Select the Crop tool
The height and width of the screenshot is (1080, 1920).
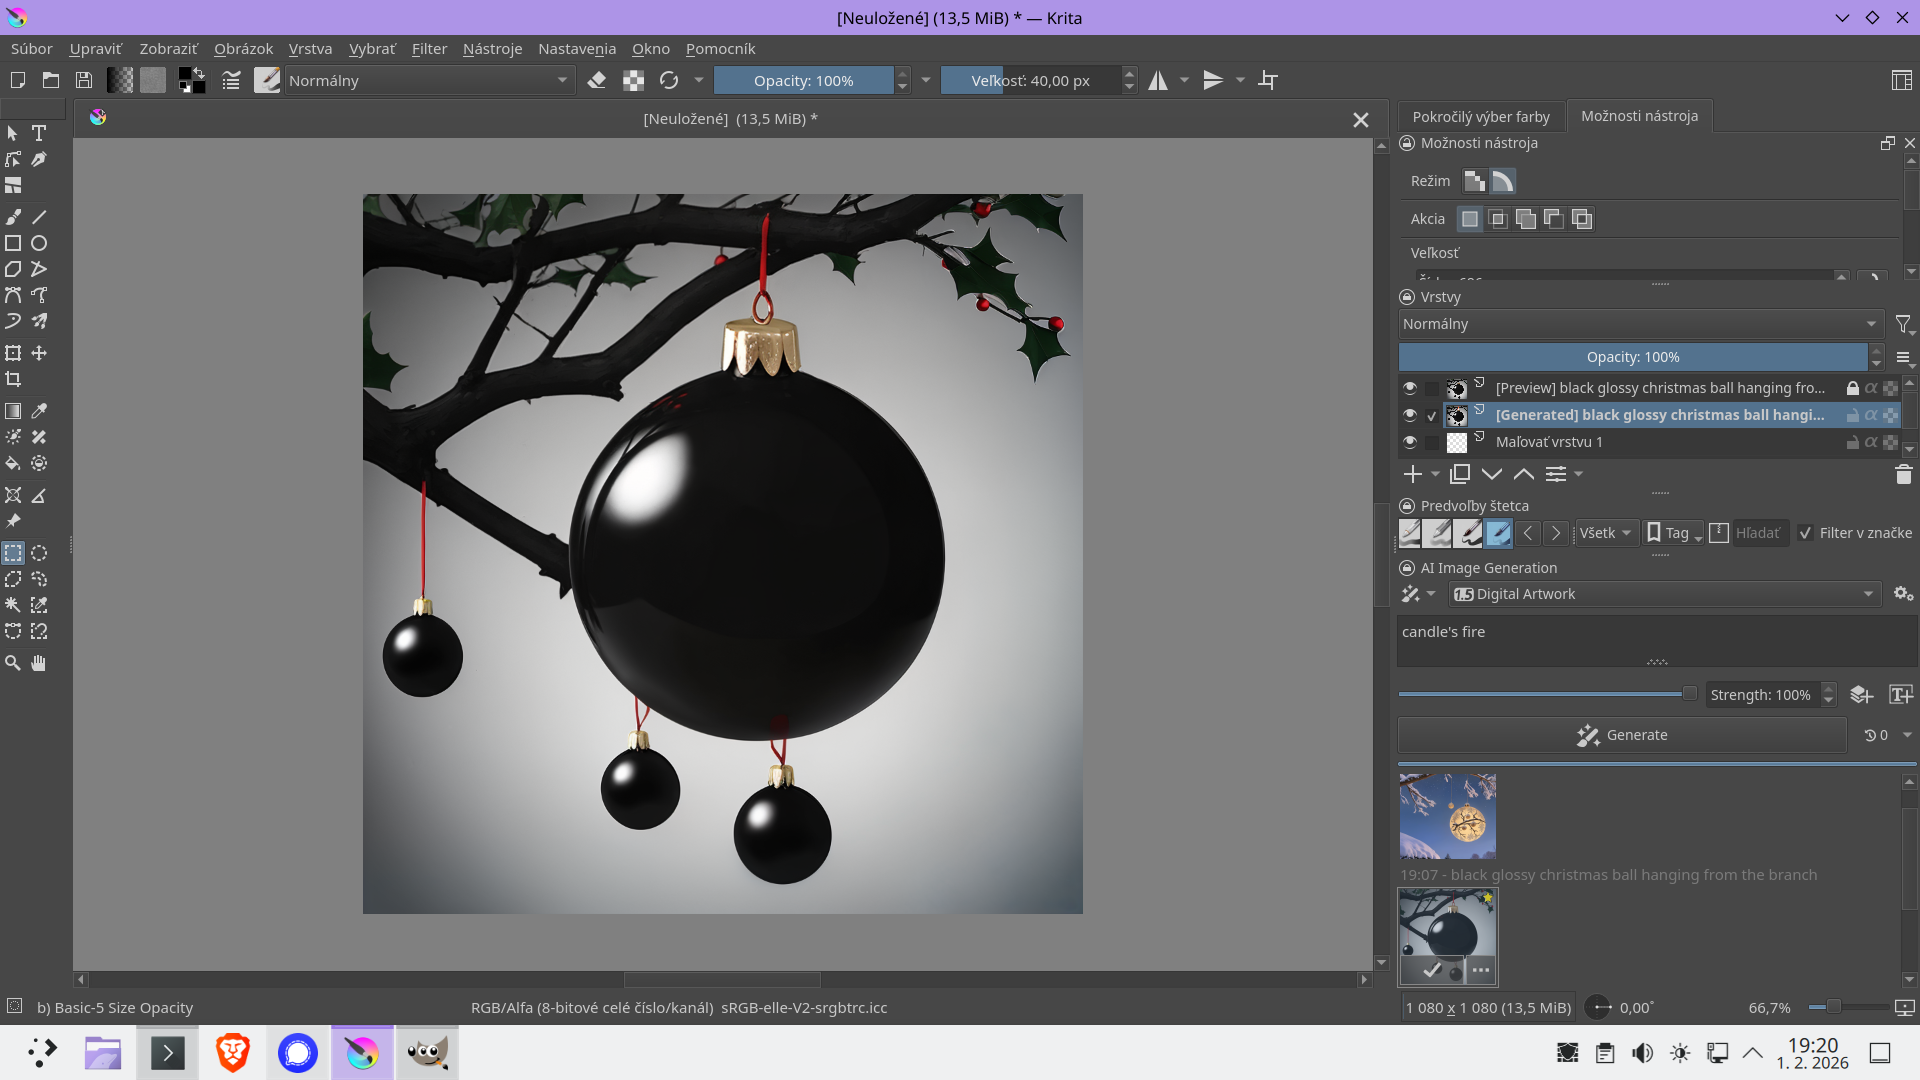(13, 379)
